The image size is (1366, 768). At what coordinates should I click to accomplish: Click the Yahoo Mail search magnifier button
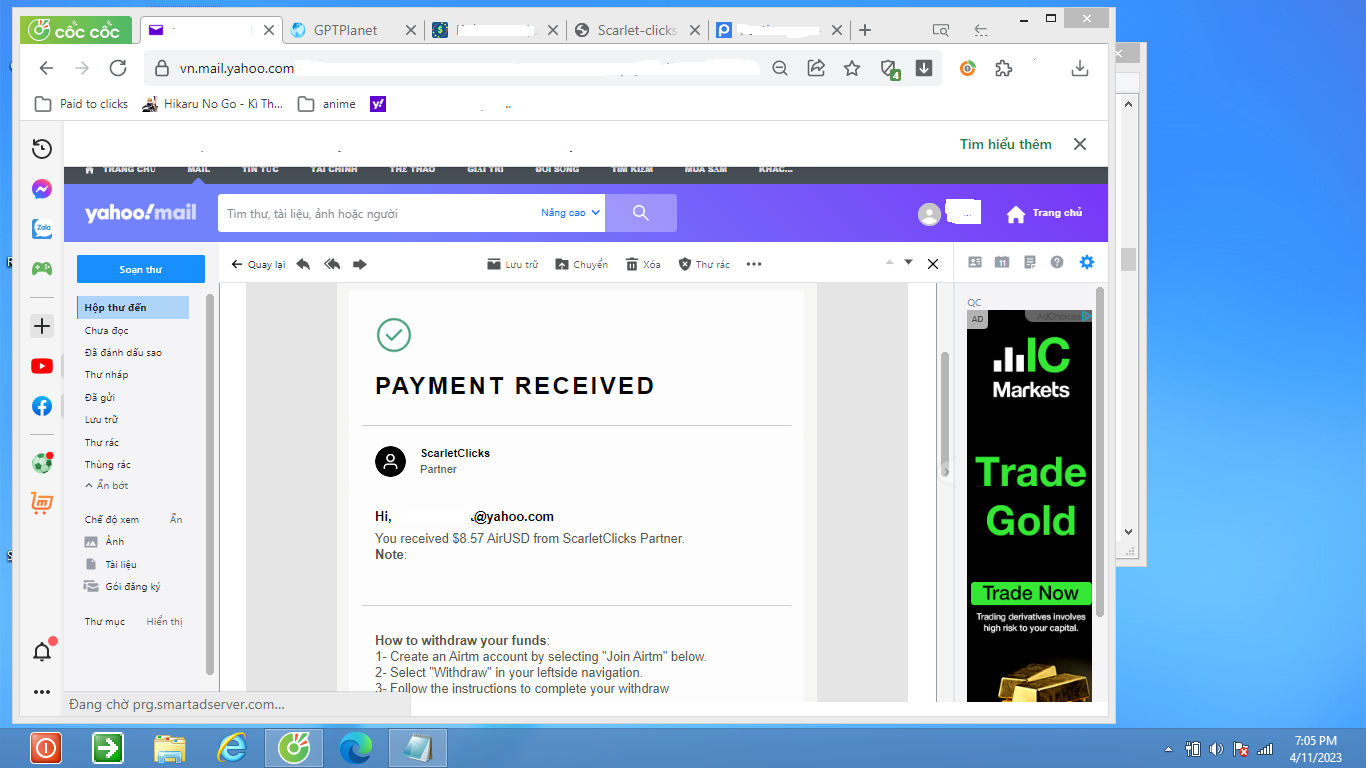(641, 213)
